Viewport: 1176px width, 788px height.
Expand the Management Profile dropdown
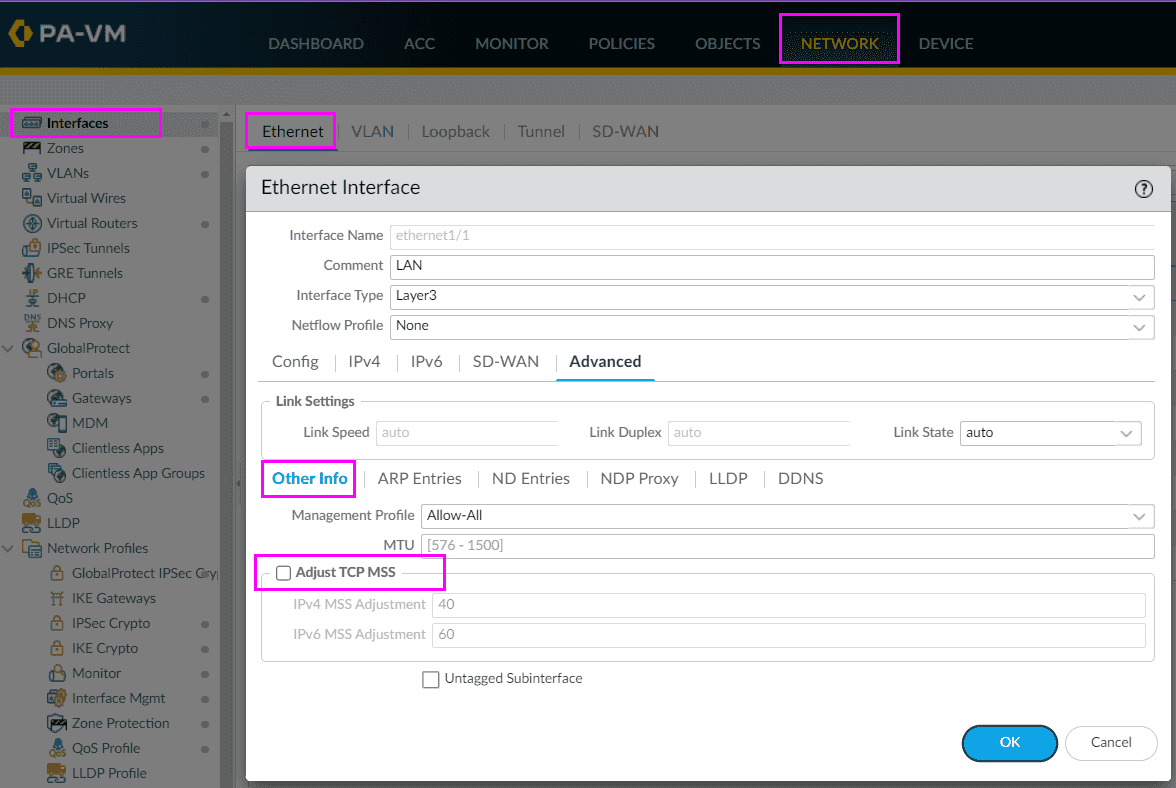1139,517
